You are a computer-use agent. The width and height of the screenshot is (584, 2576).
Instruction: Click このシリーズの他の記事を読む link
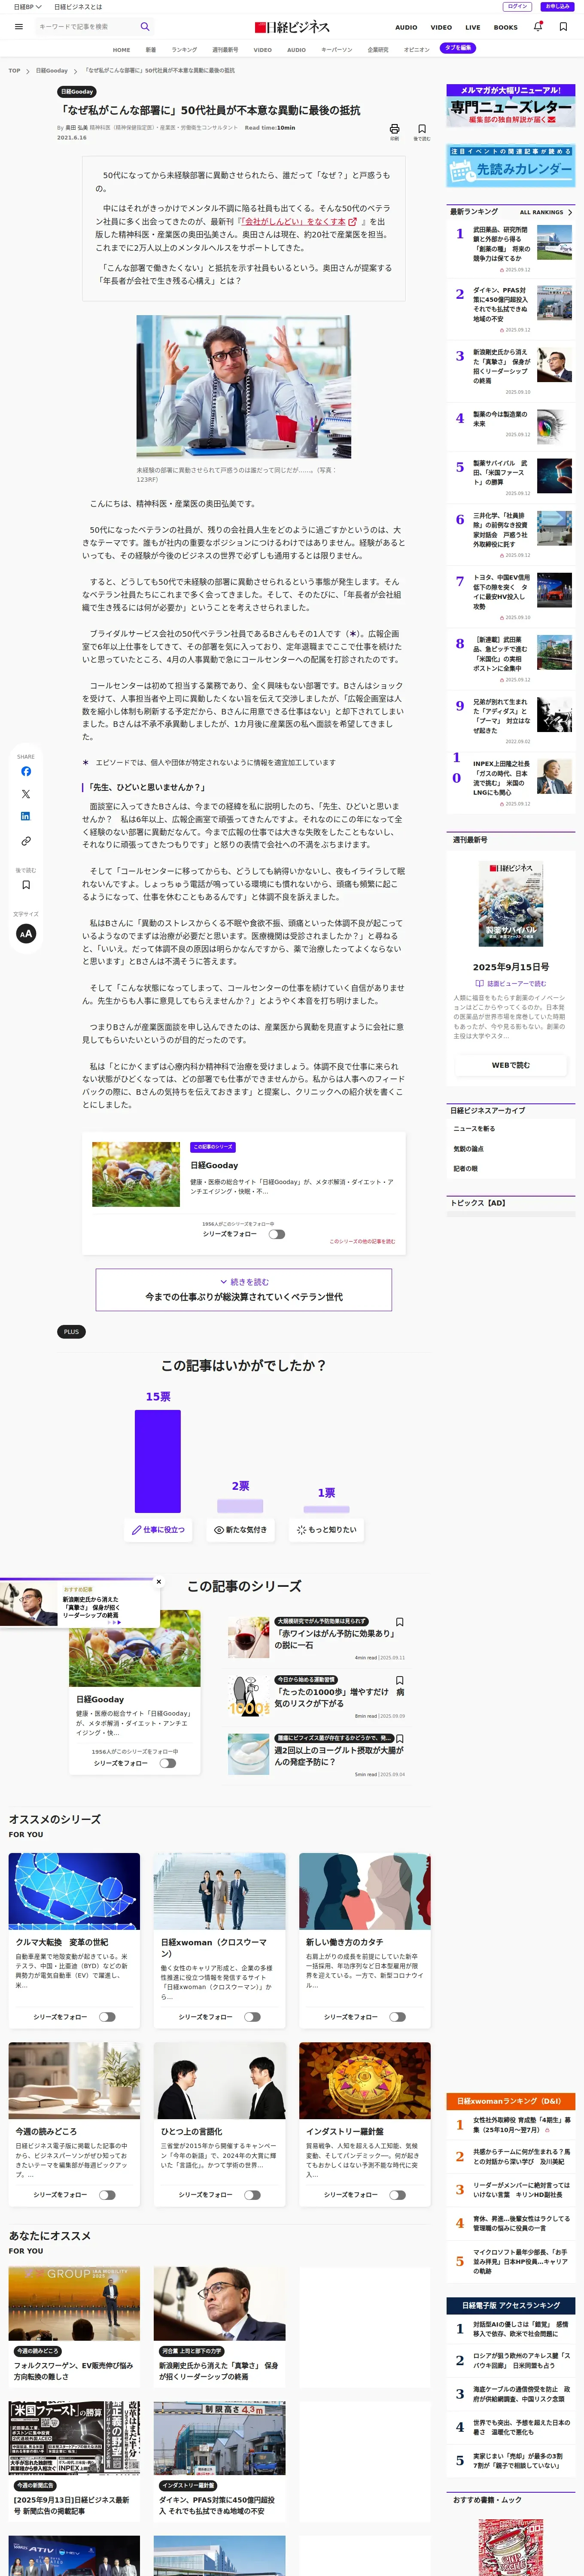pyautogui.click(x=362, y=1241)
